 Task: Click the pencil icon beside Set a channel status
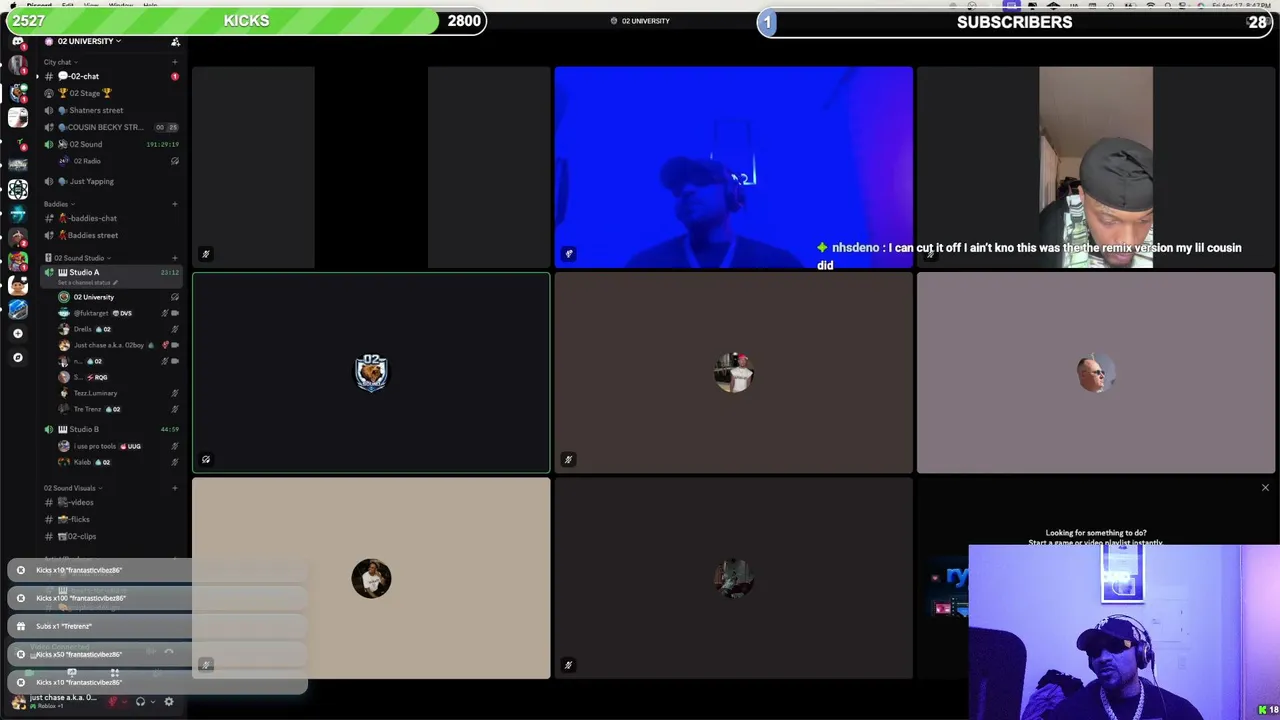(x=115, y=282)
